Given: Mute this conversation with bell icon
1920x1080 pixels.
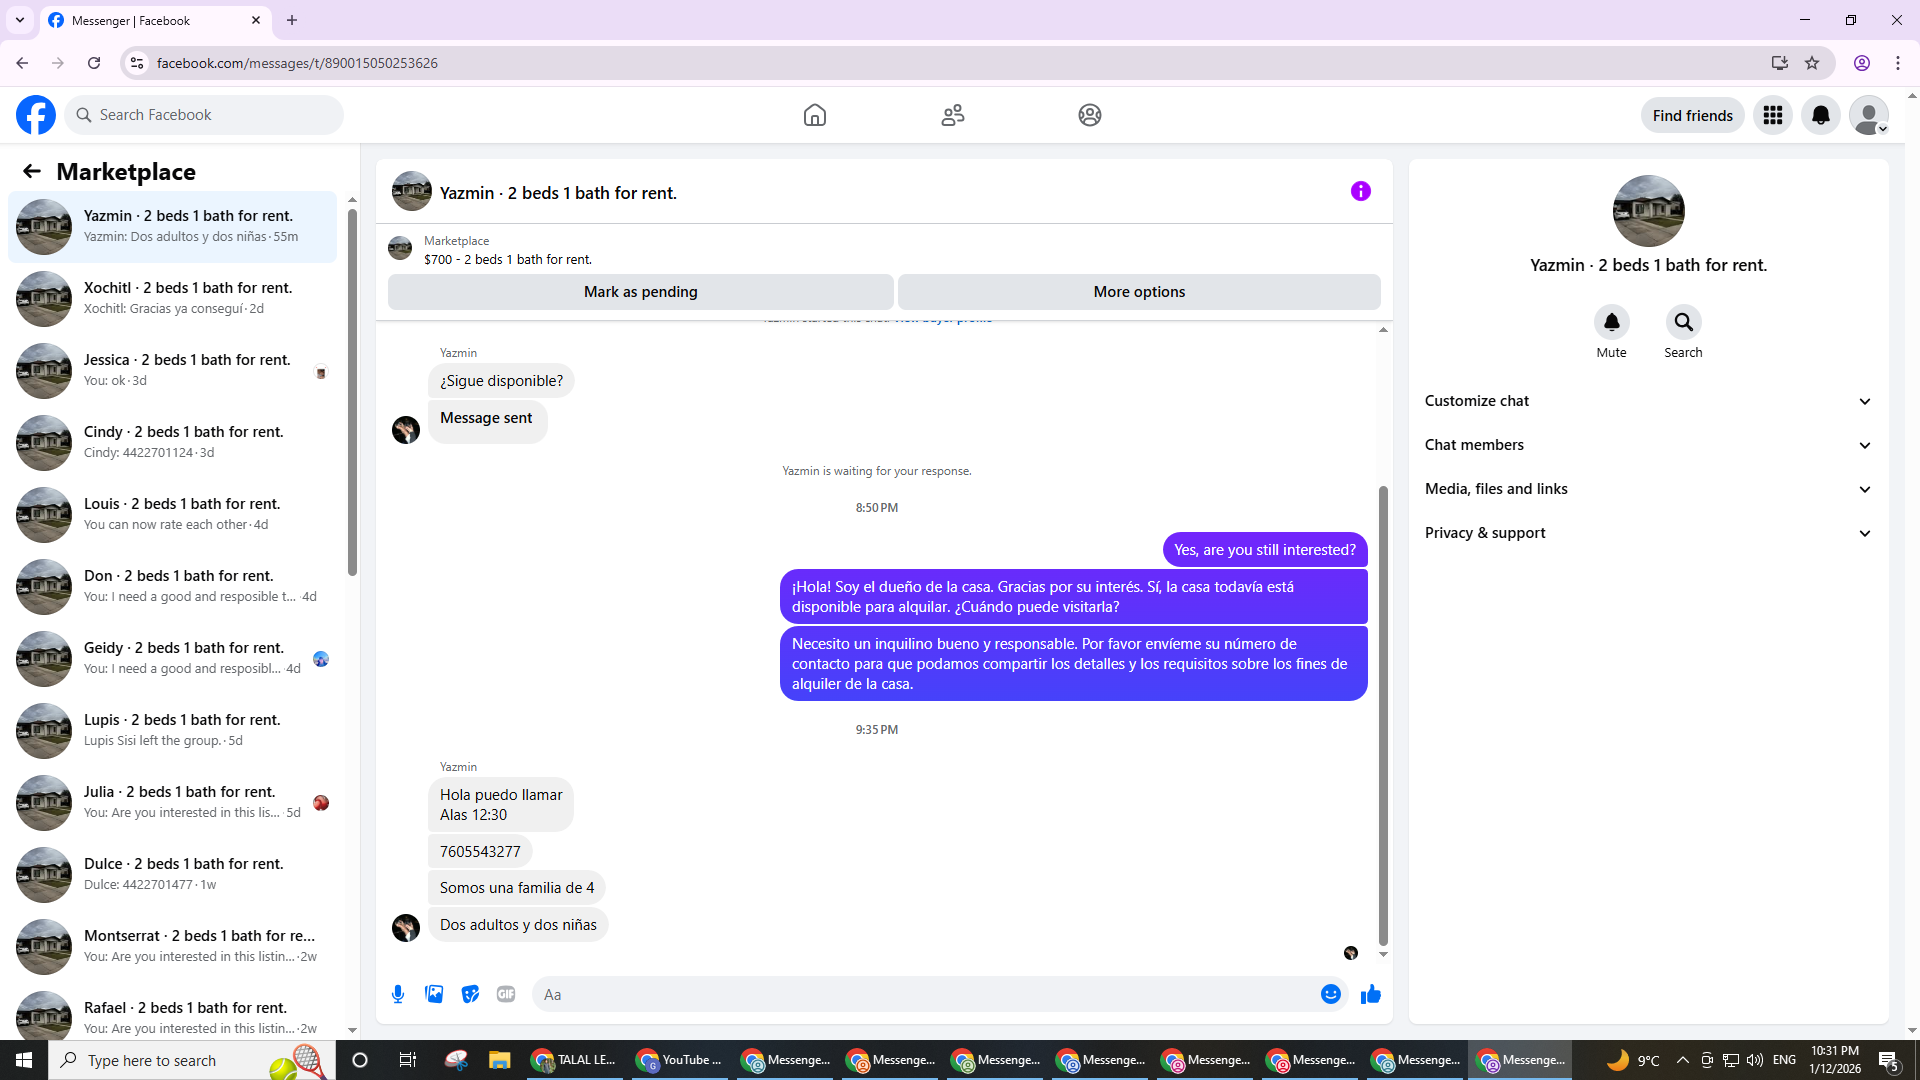Looking at the screenshot, I should 1611,322.
